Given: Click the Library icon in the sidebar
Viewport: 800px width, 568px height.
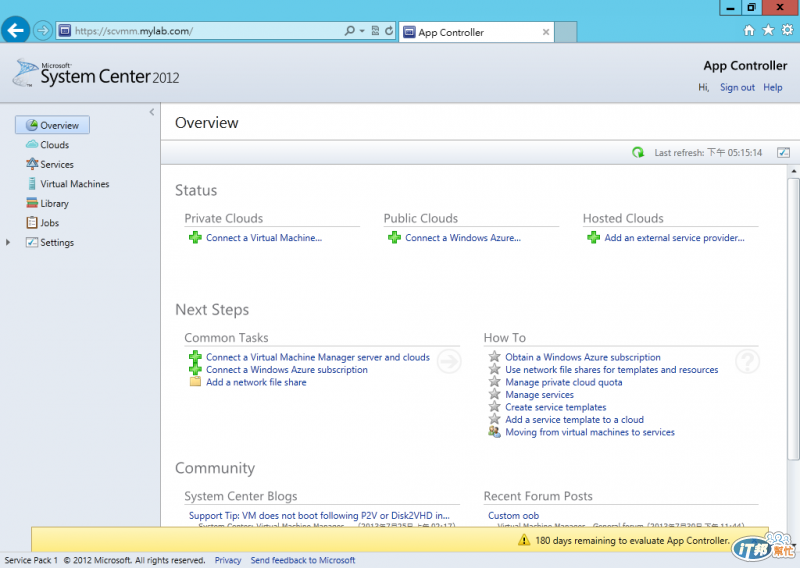Looking at the screenshot, I should pyautogui.click(x=32, y=203).
